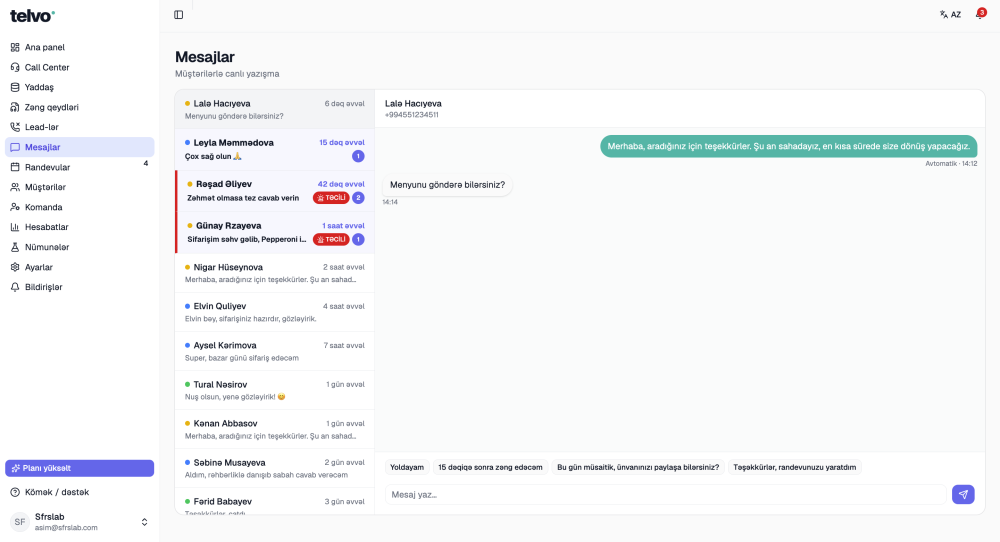Select quick reply Yoldayam
This screenshot has width=1000, height=542.
click(x=407, y=467)
